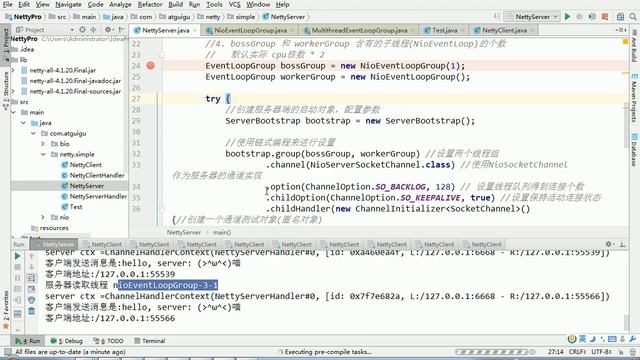The height and width of the screenshot is (360, 640).
Task: Click the scroll from source icon in Project panel
Action: pos(82,30)
